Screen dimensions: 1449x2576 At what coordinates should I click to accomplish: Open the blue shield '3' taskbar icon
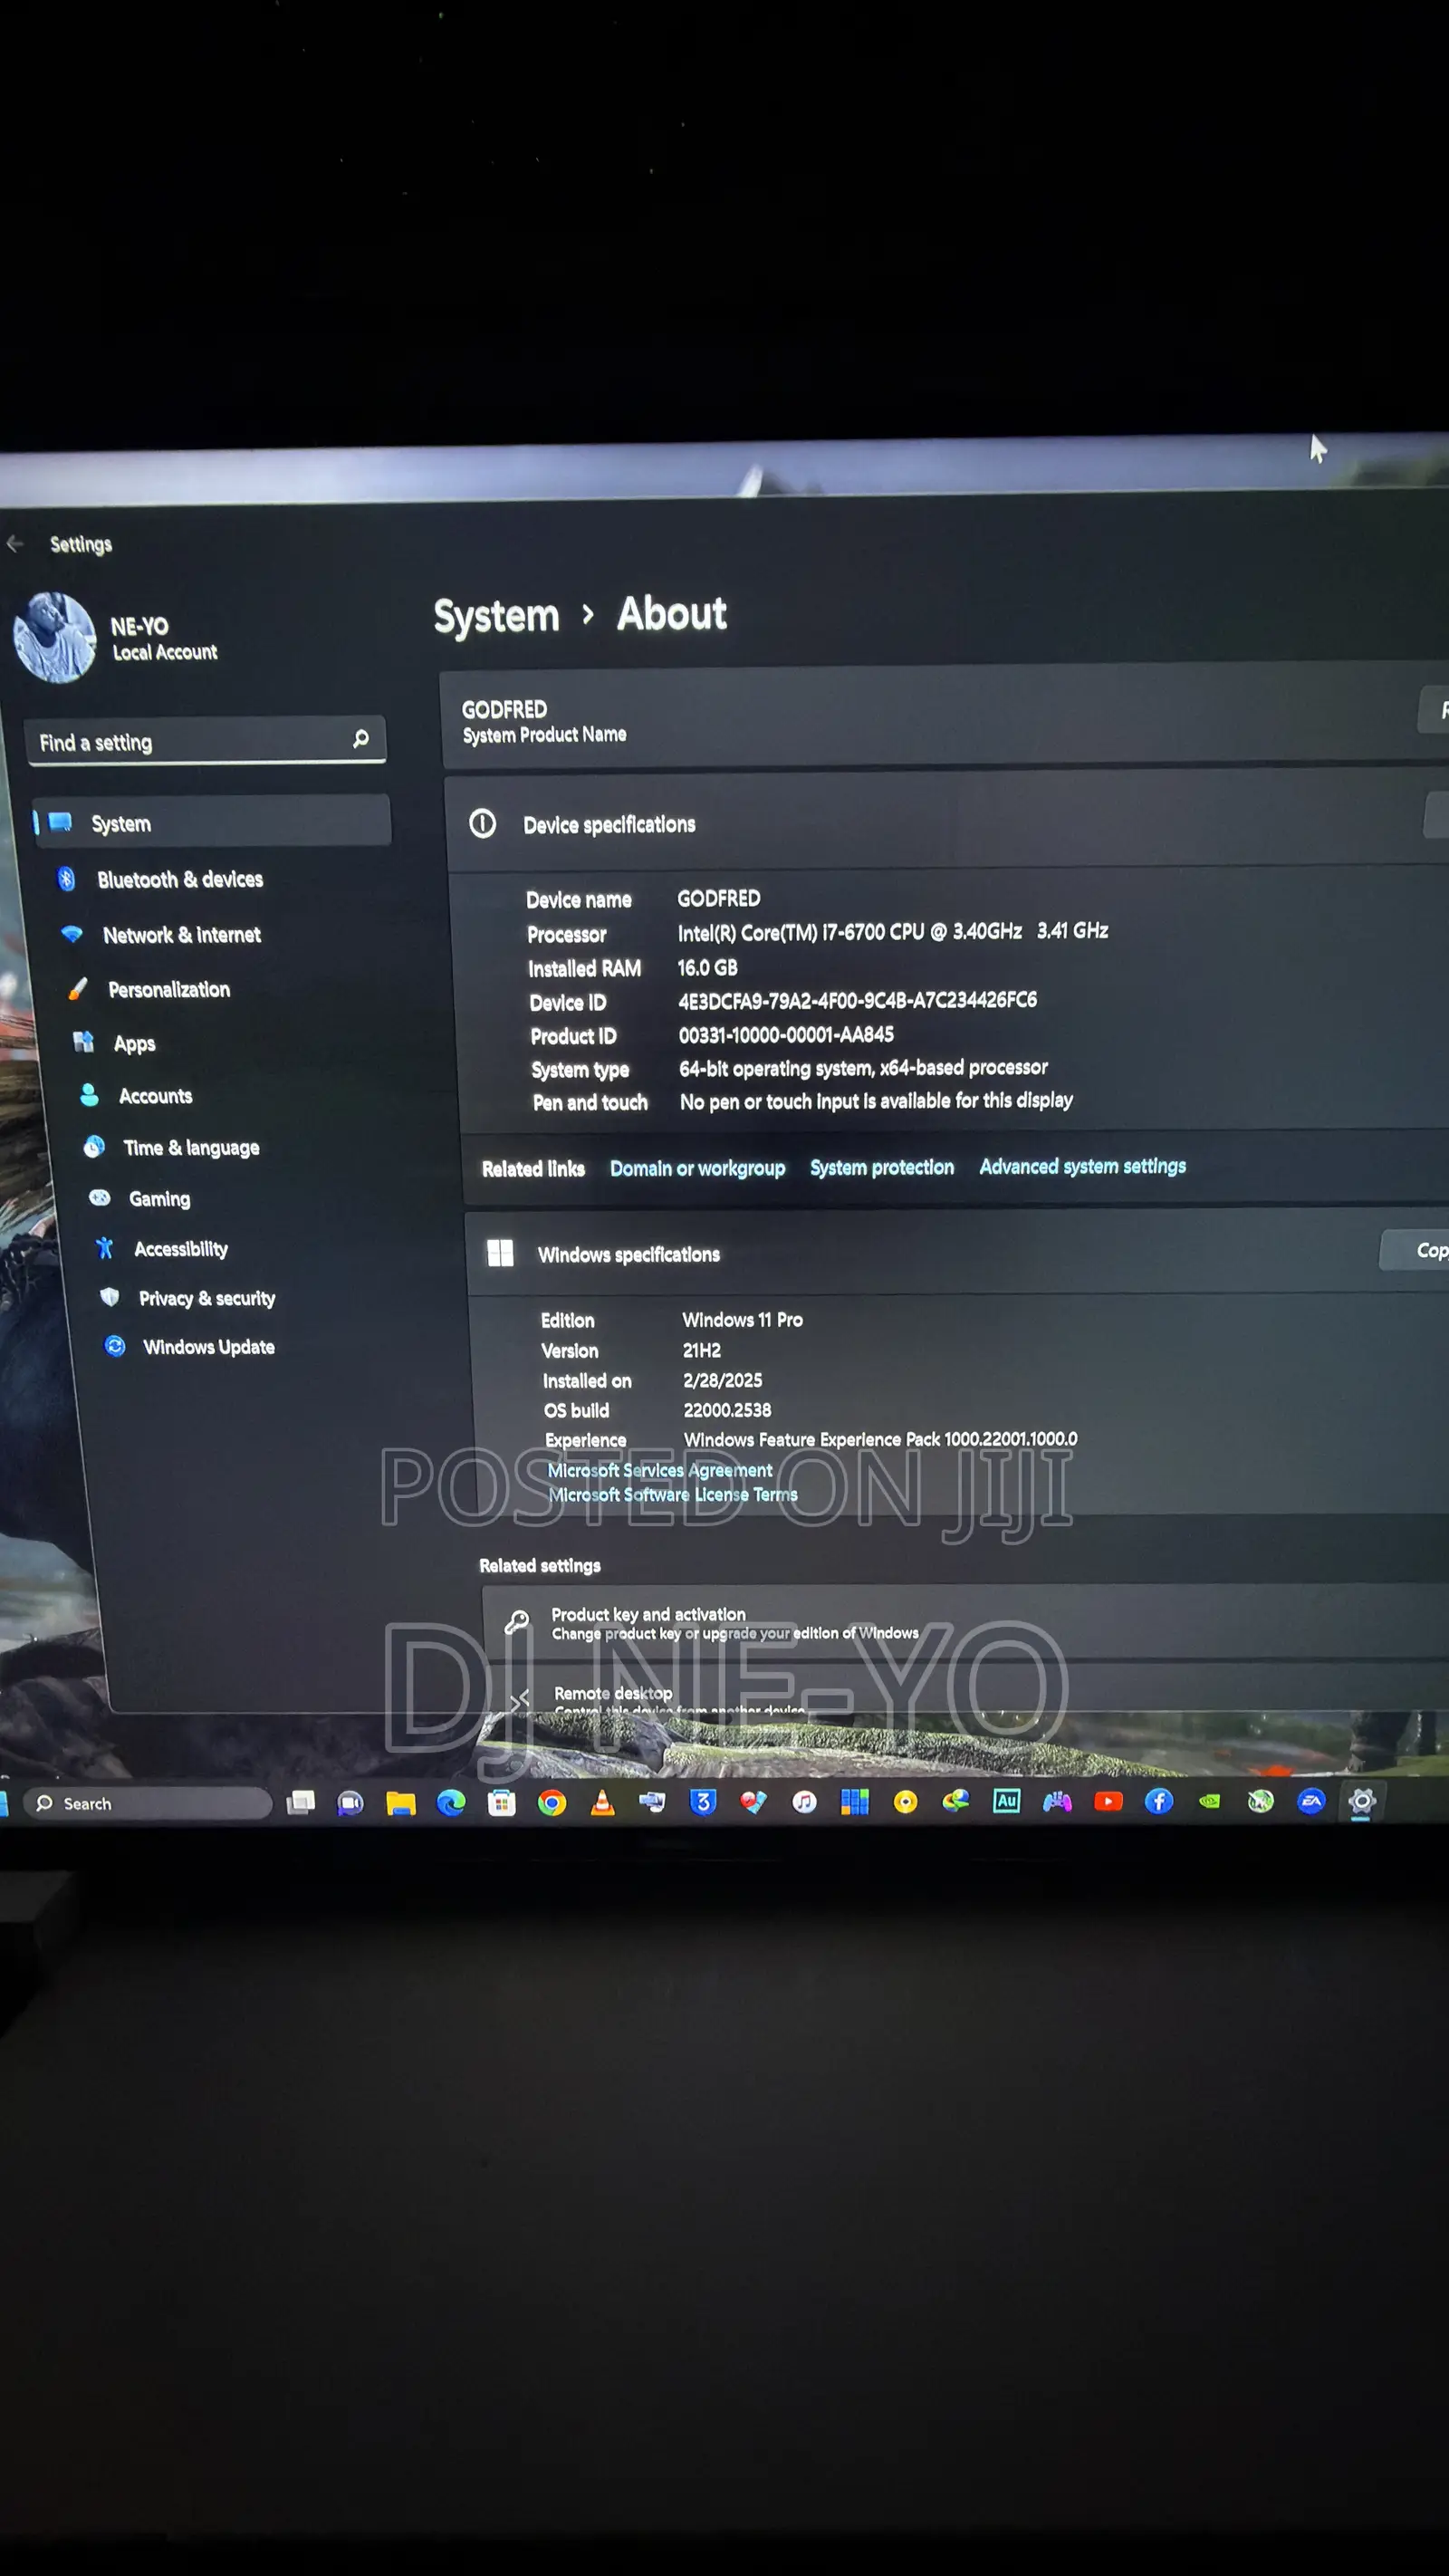703,1801
